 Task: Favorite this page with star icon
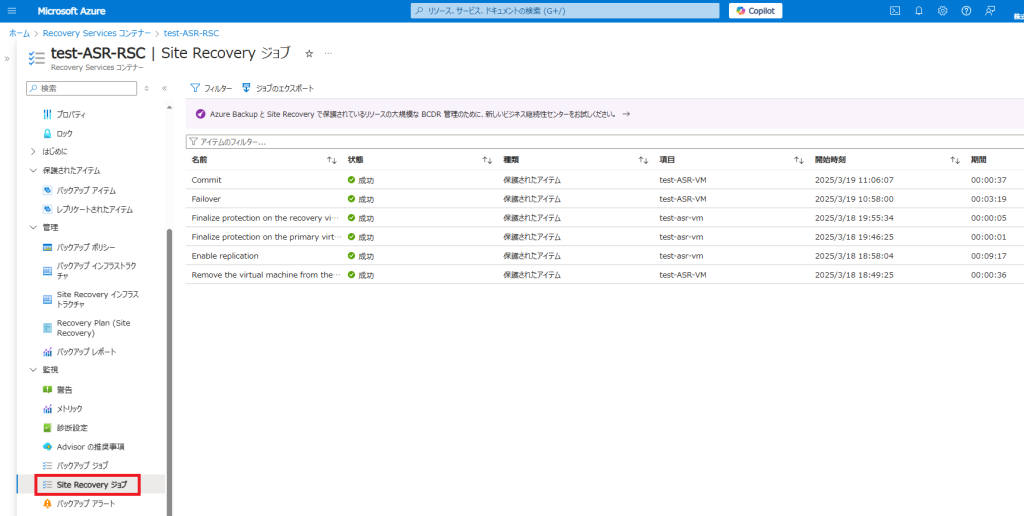tap(309, 53)
